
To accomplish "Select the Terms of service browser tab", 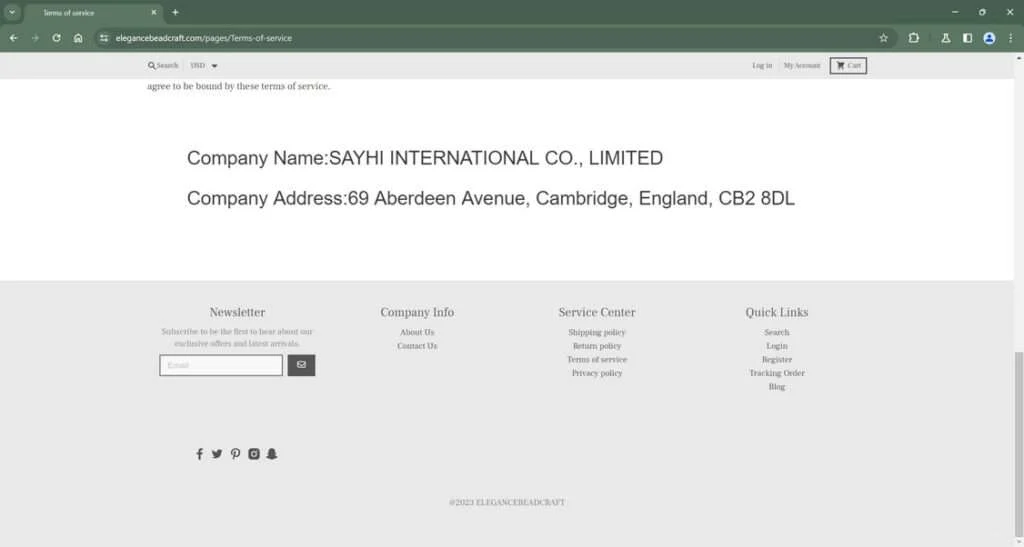I will [91, 12].
